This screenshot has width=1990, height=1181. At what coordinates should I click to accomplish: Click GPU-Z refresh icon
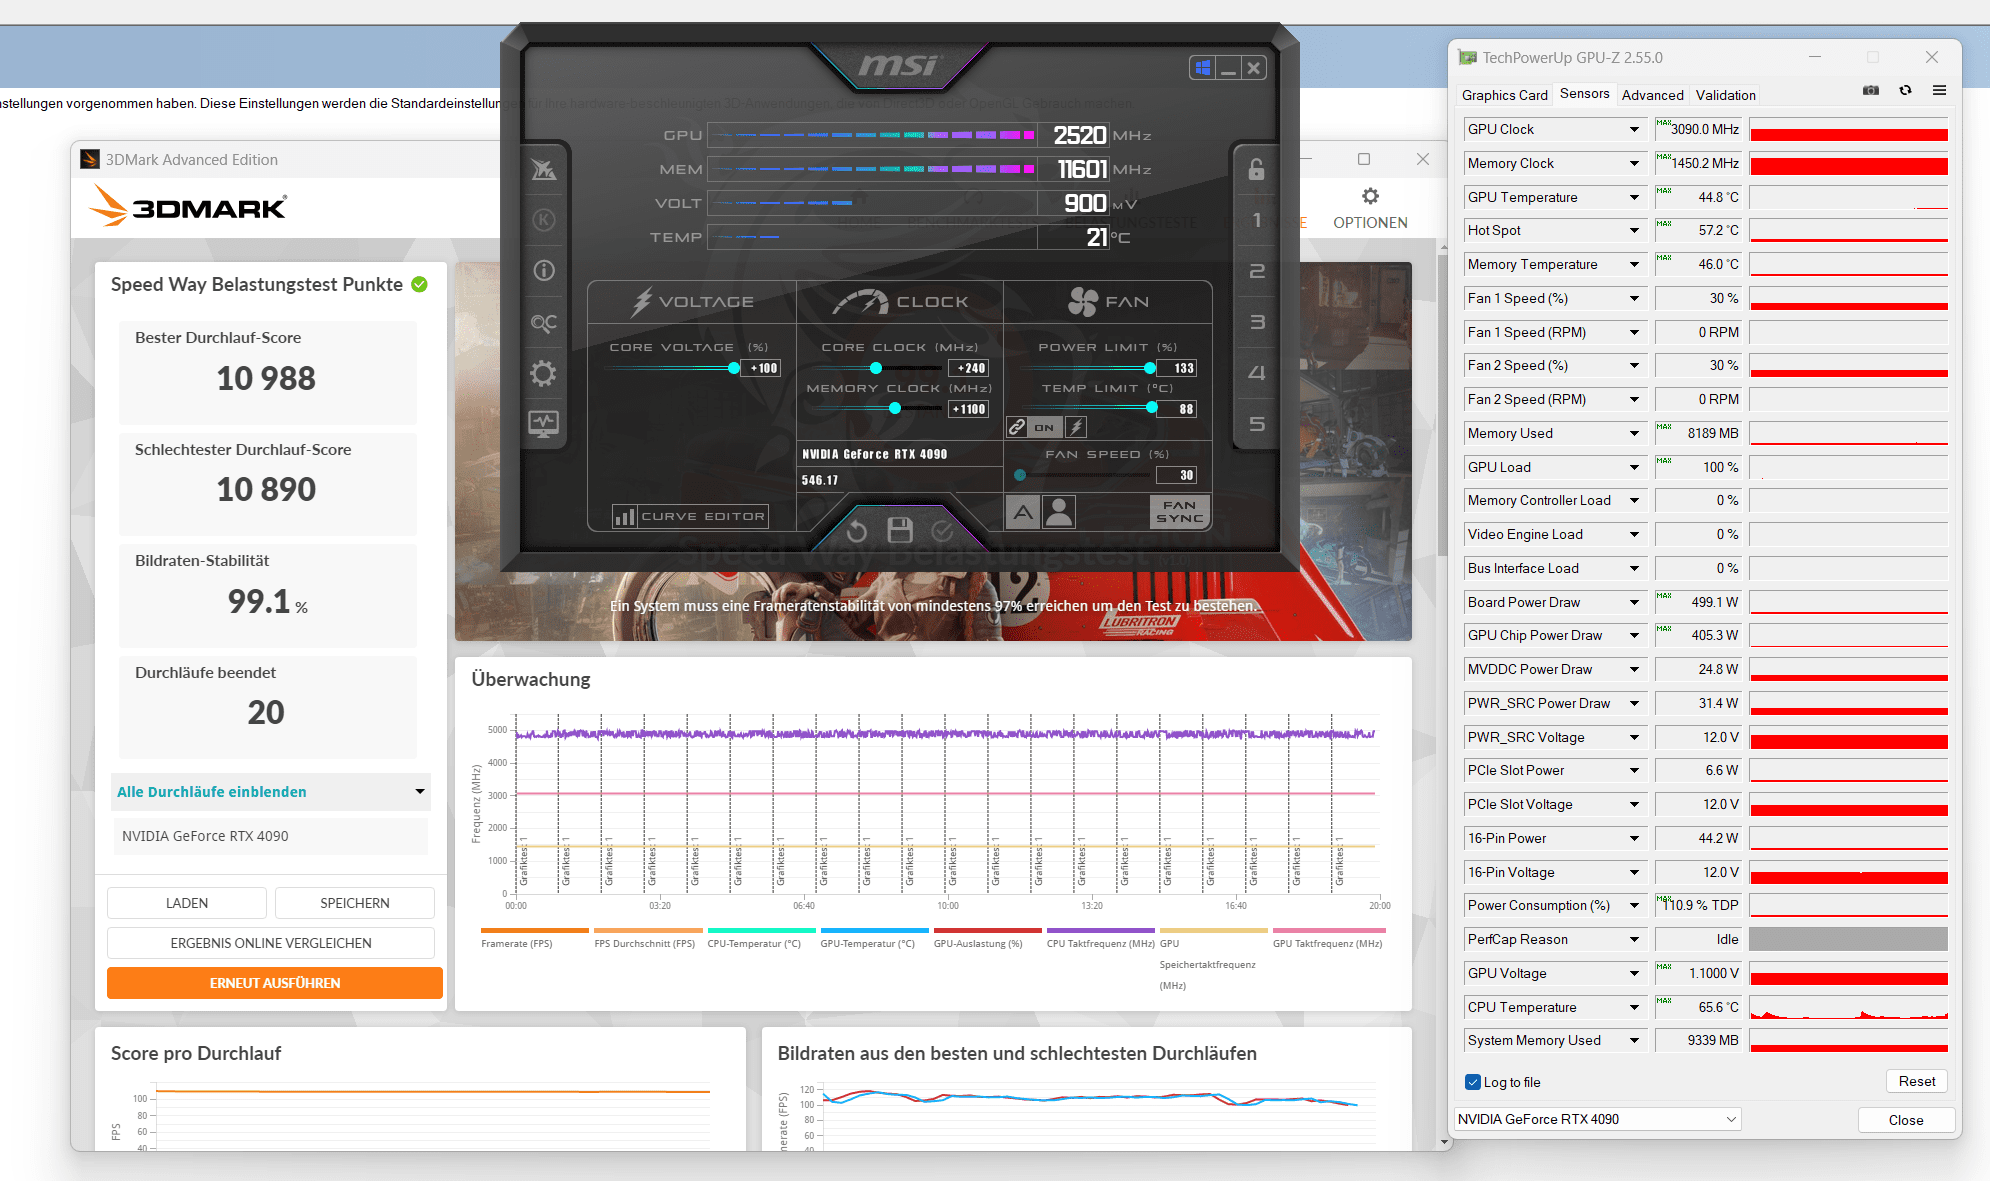pos(1905,91)
